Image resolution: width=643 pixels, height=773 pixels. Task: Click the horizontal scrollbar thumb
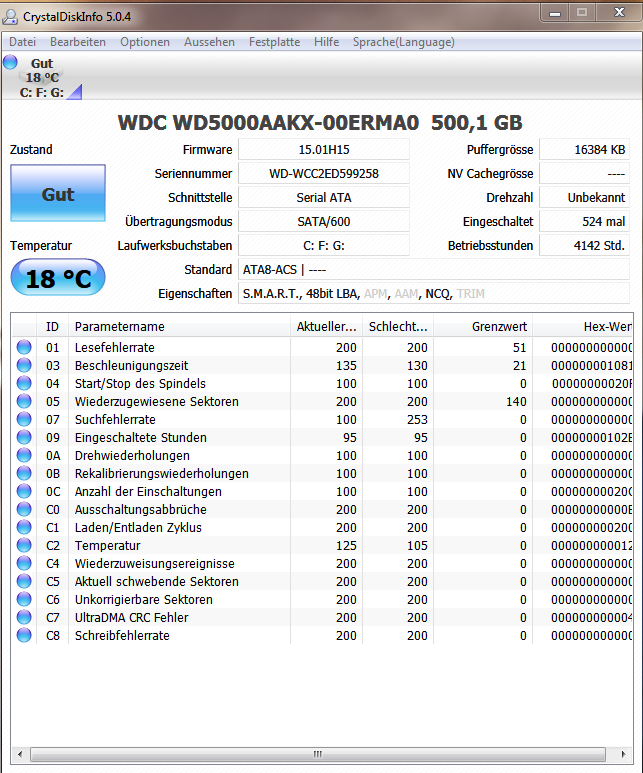click(318, 754)
